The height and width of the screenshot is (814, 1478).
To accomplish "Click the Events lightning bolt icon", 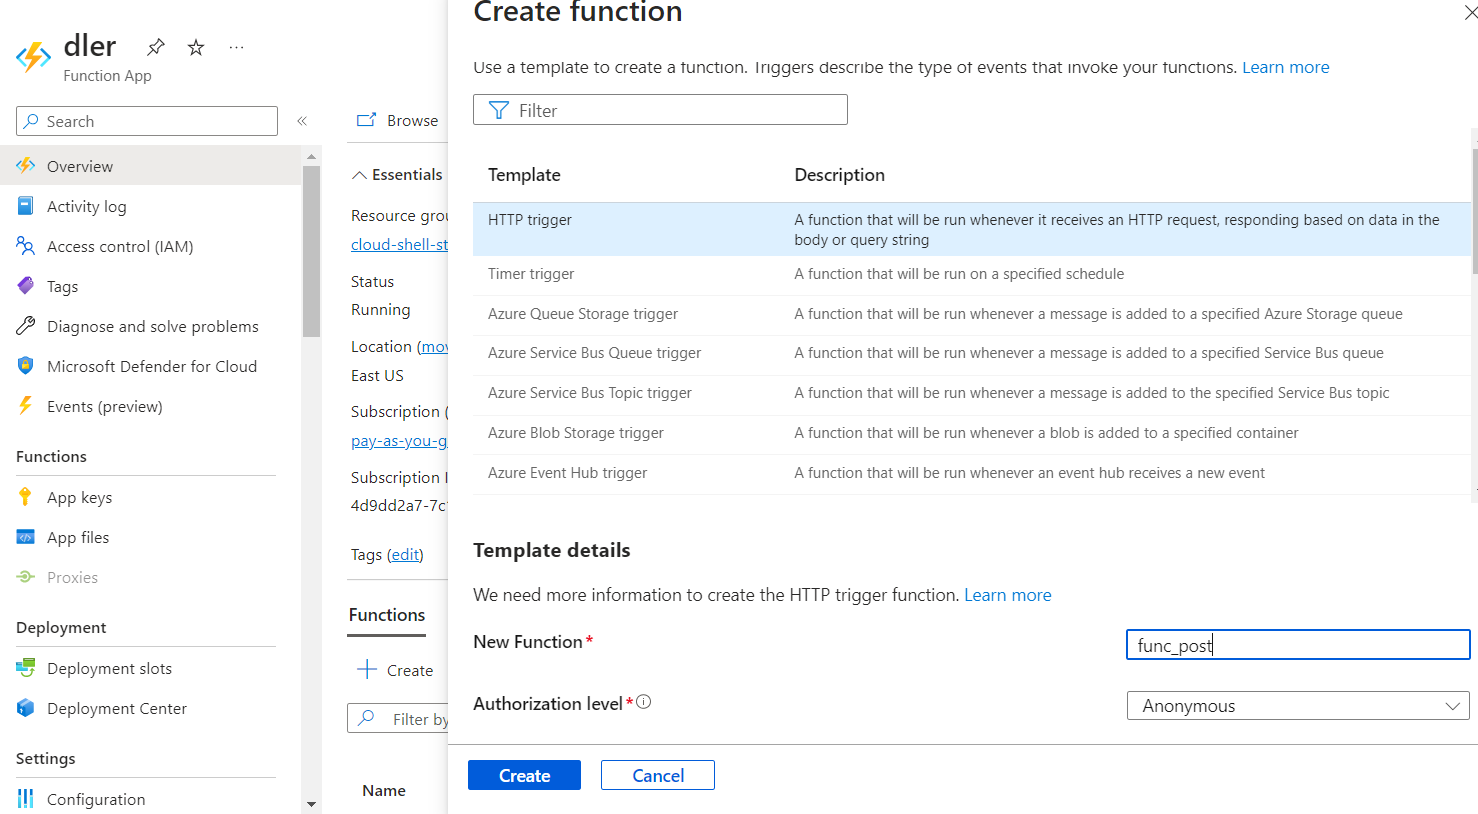I will (26, 406).
